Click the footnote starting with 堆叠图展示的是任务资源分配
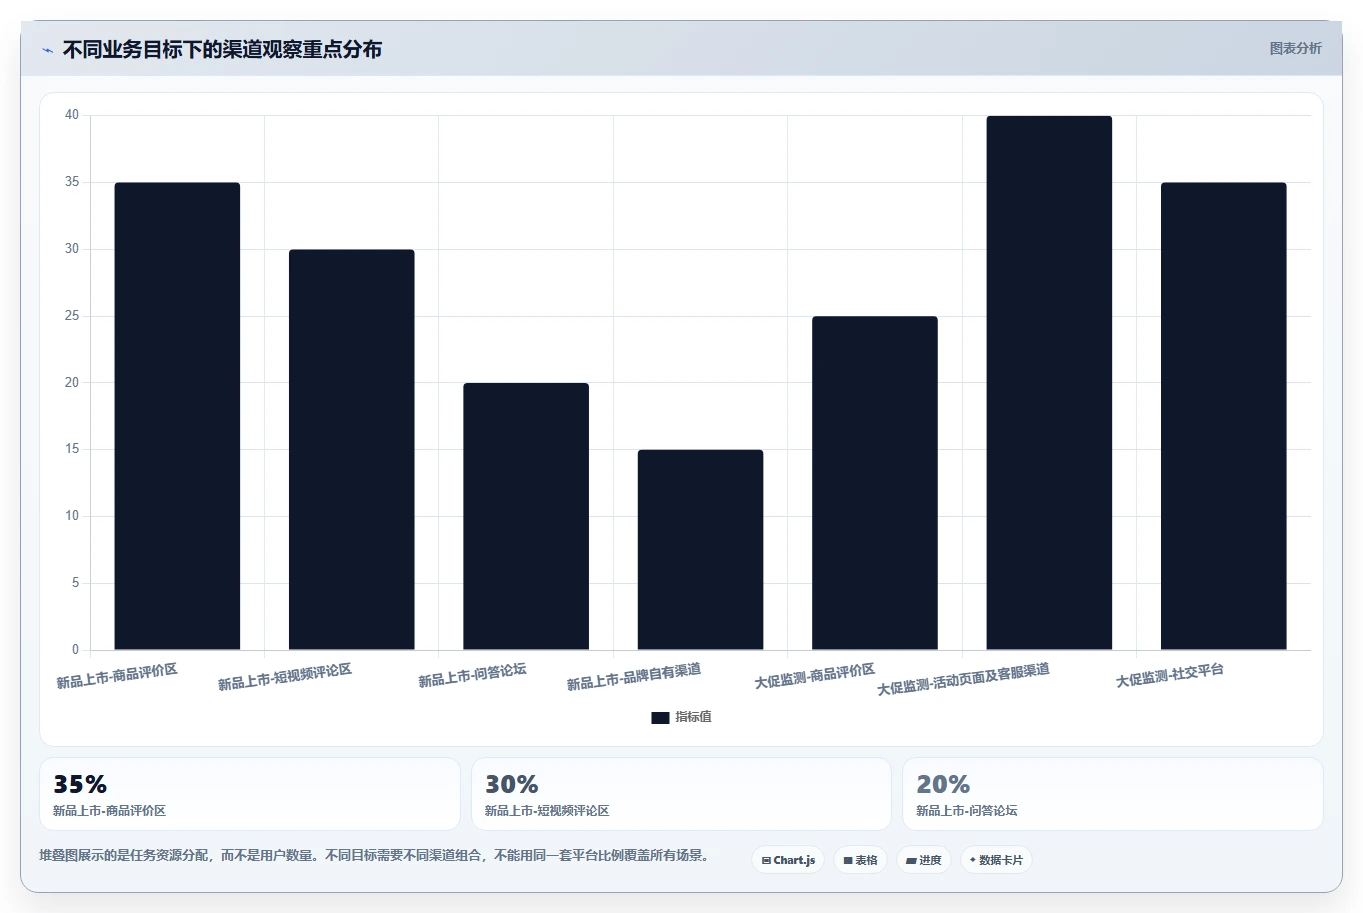 click(374, 855)
